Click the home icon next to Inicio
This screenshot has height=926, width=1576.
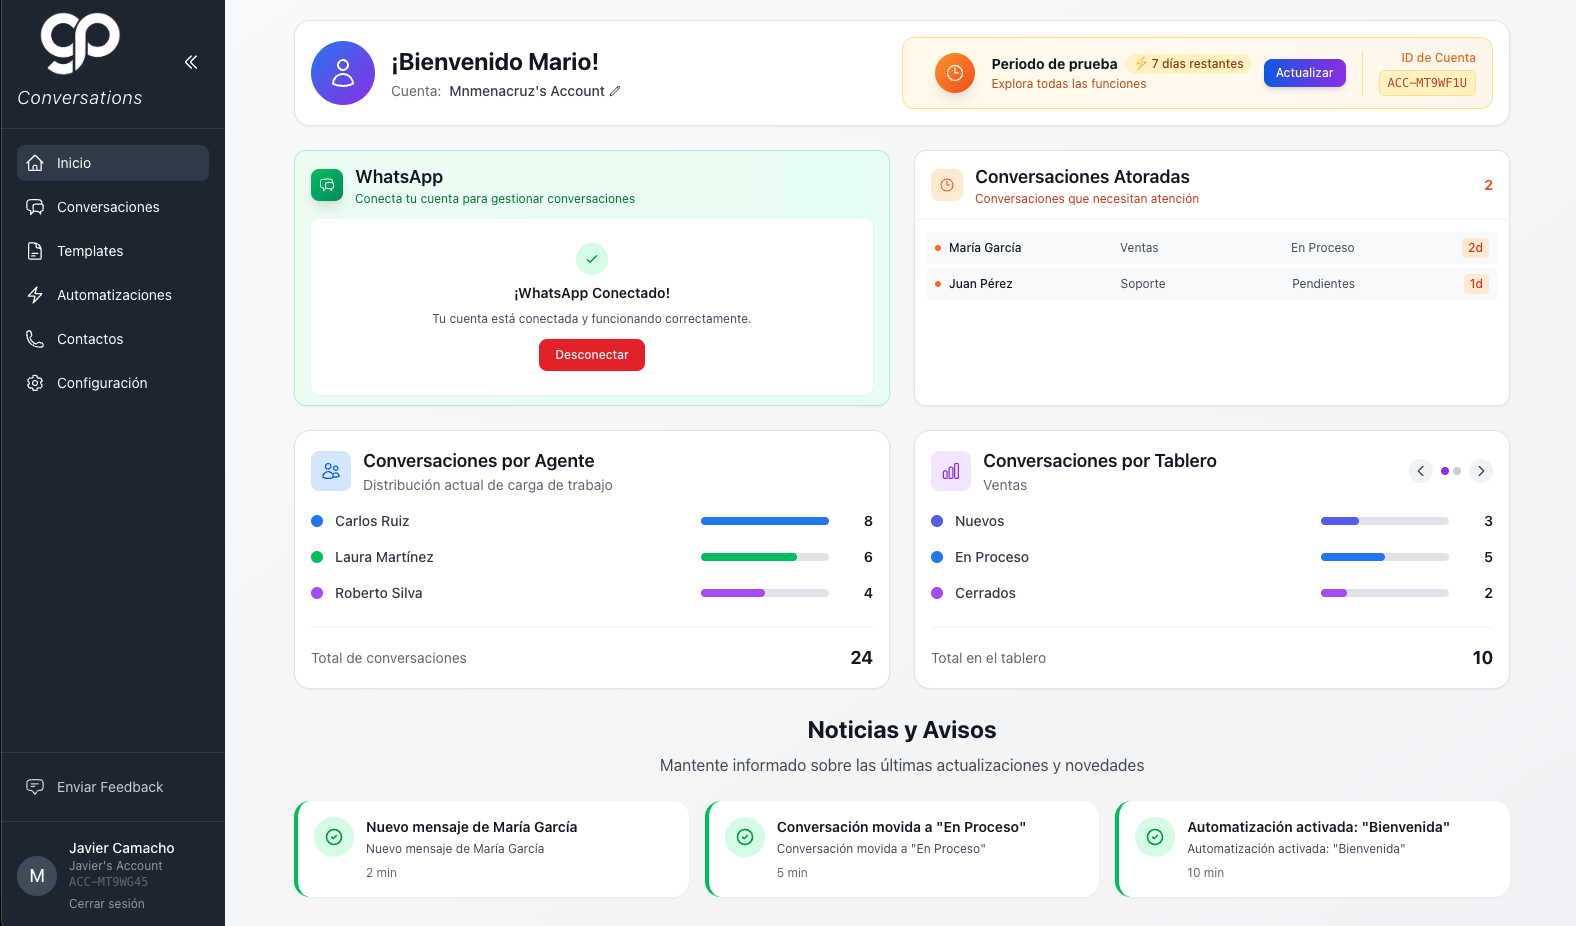click(35, 163)
